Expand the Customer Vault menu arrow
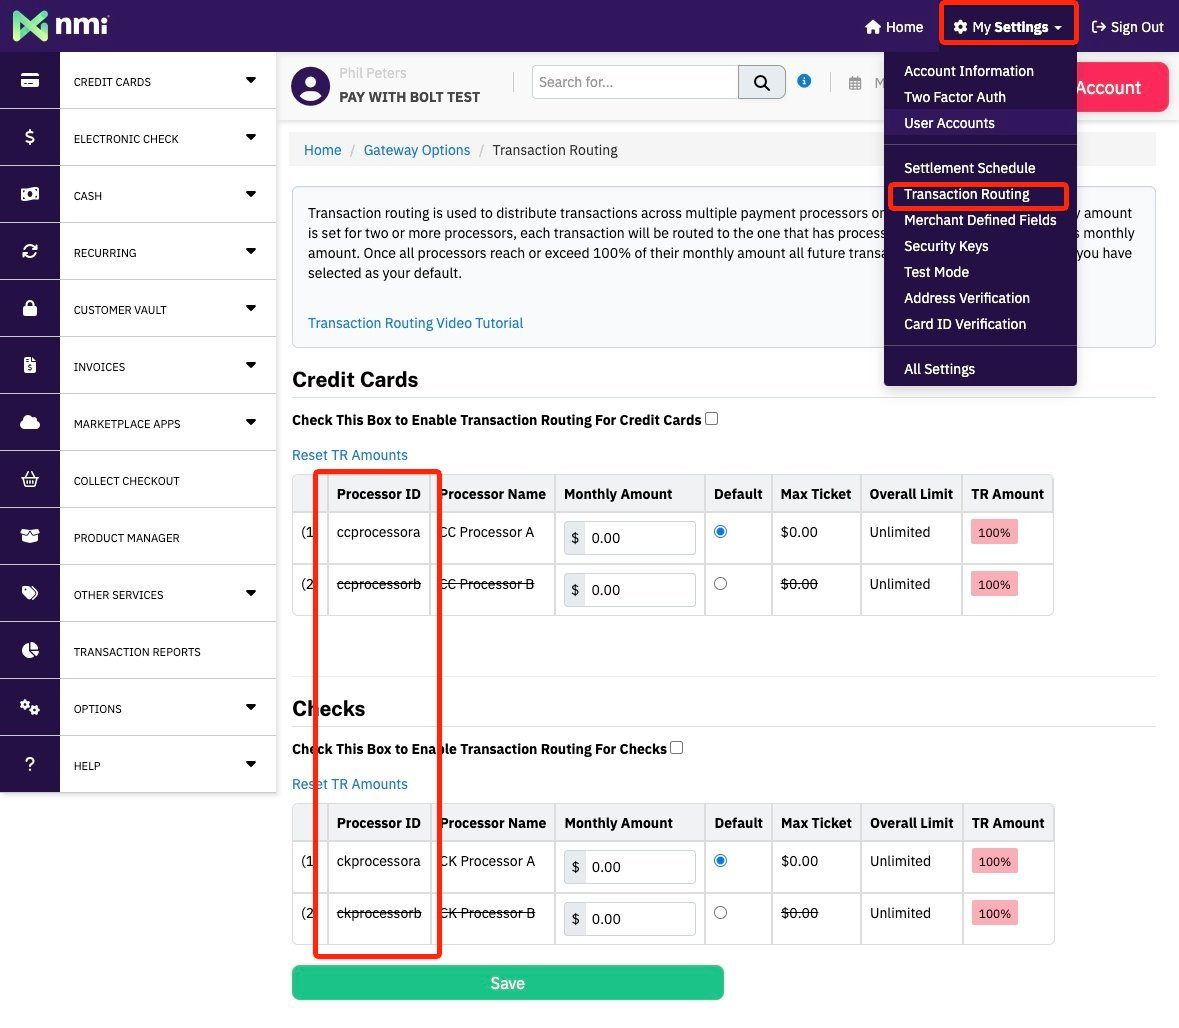This screenshot has height=1028, width=1179. 251,308
